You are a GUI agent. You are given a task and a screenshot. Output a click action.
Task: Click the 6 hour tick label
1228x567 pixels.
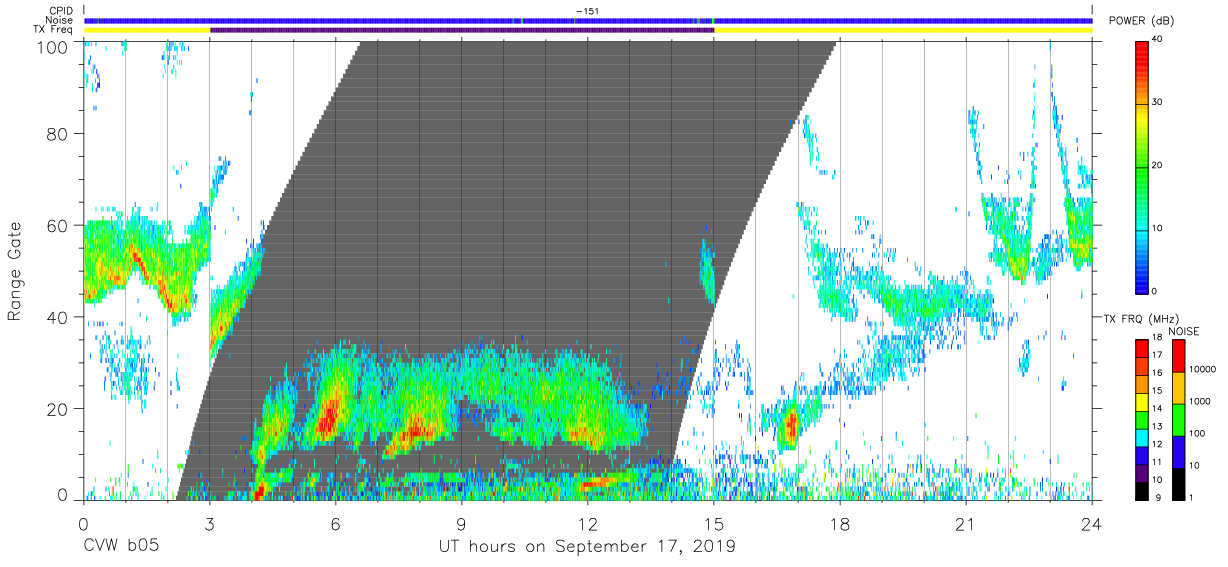coord(335,524)
